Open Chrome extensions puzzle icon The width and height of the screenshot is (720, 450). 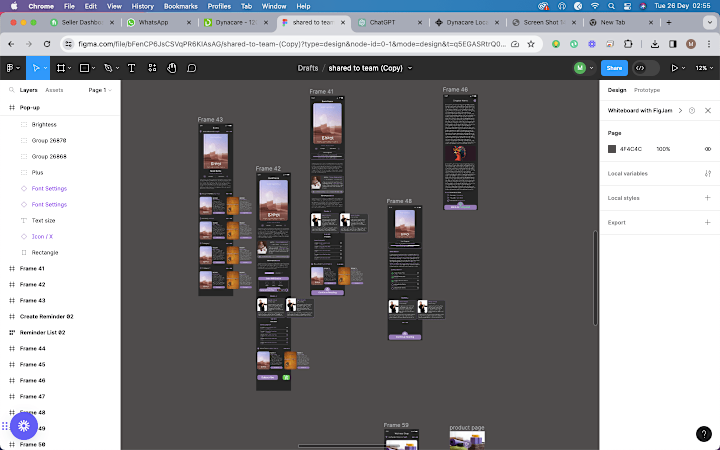[x=628, y=44]
